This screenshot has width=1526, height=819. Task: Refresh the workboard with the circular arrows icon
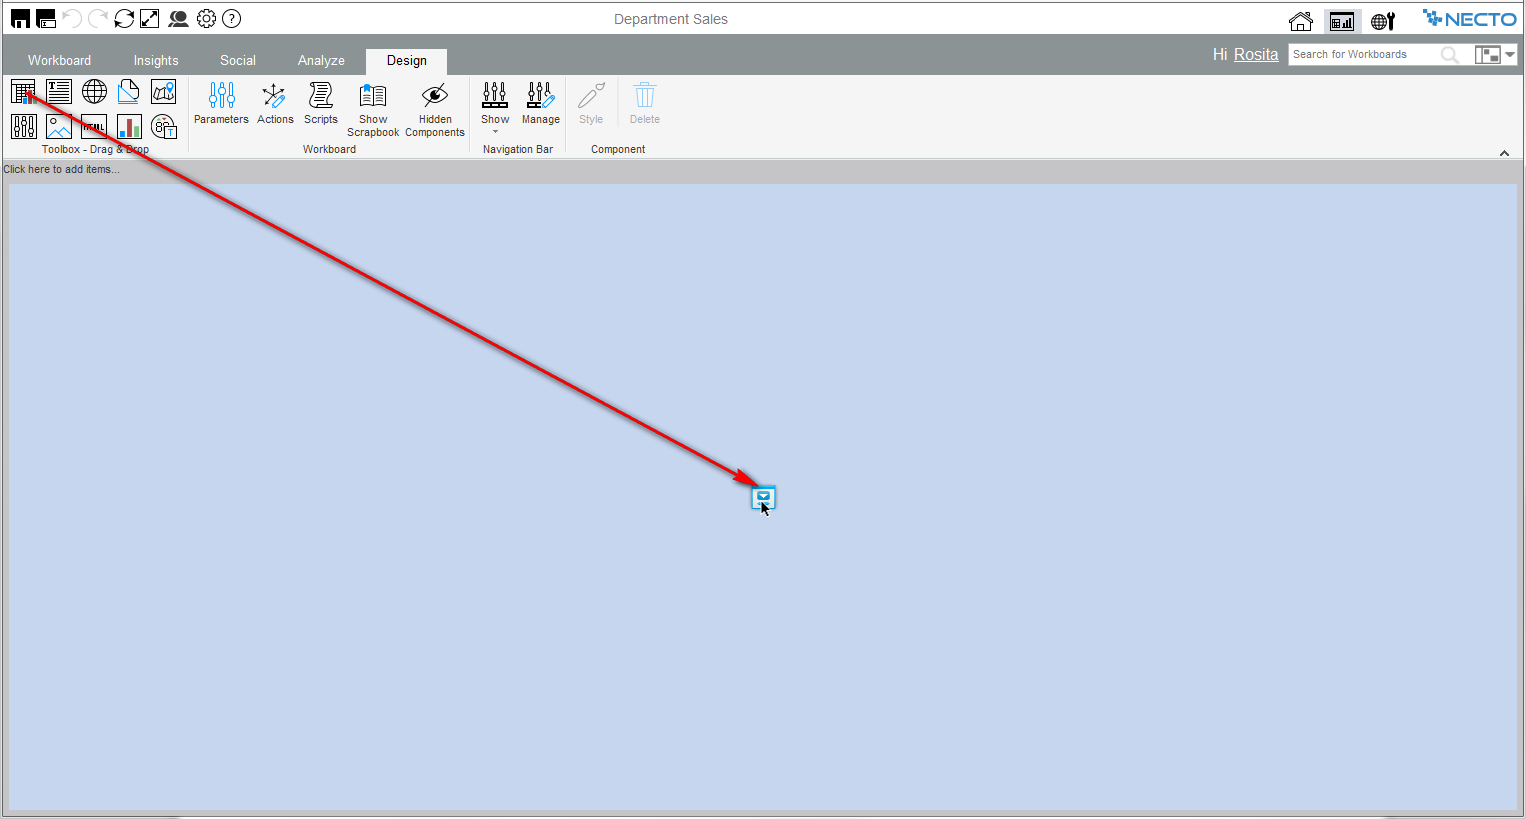coord(124,19)
